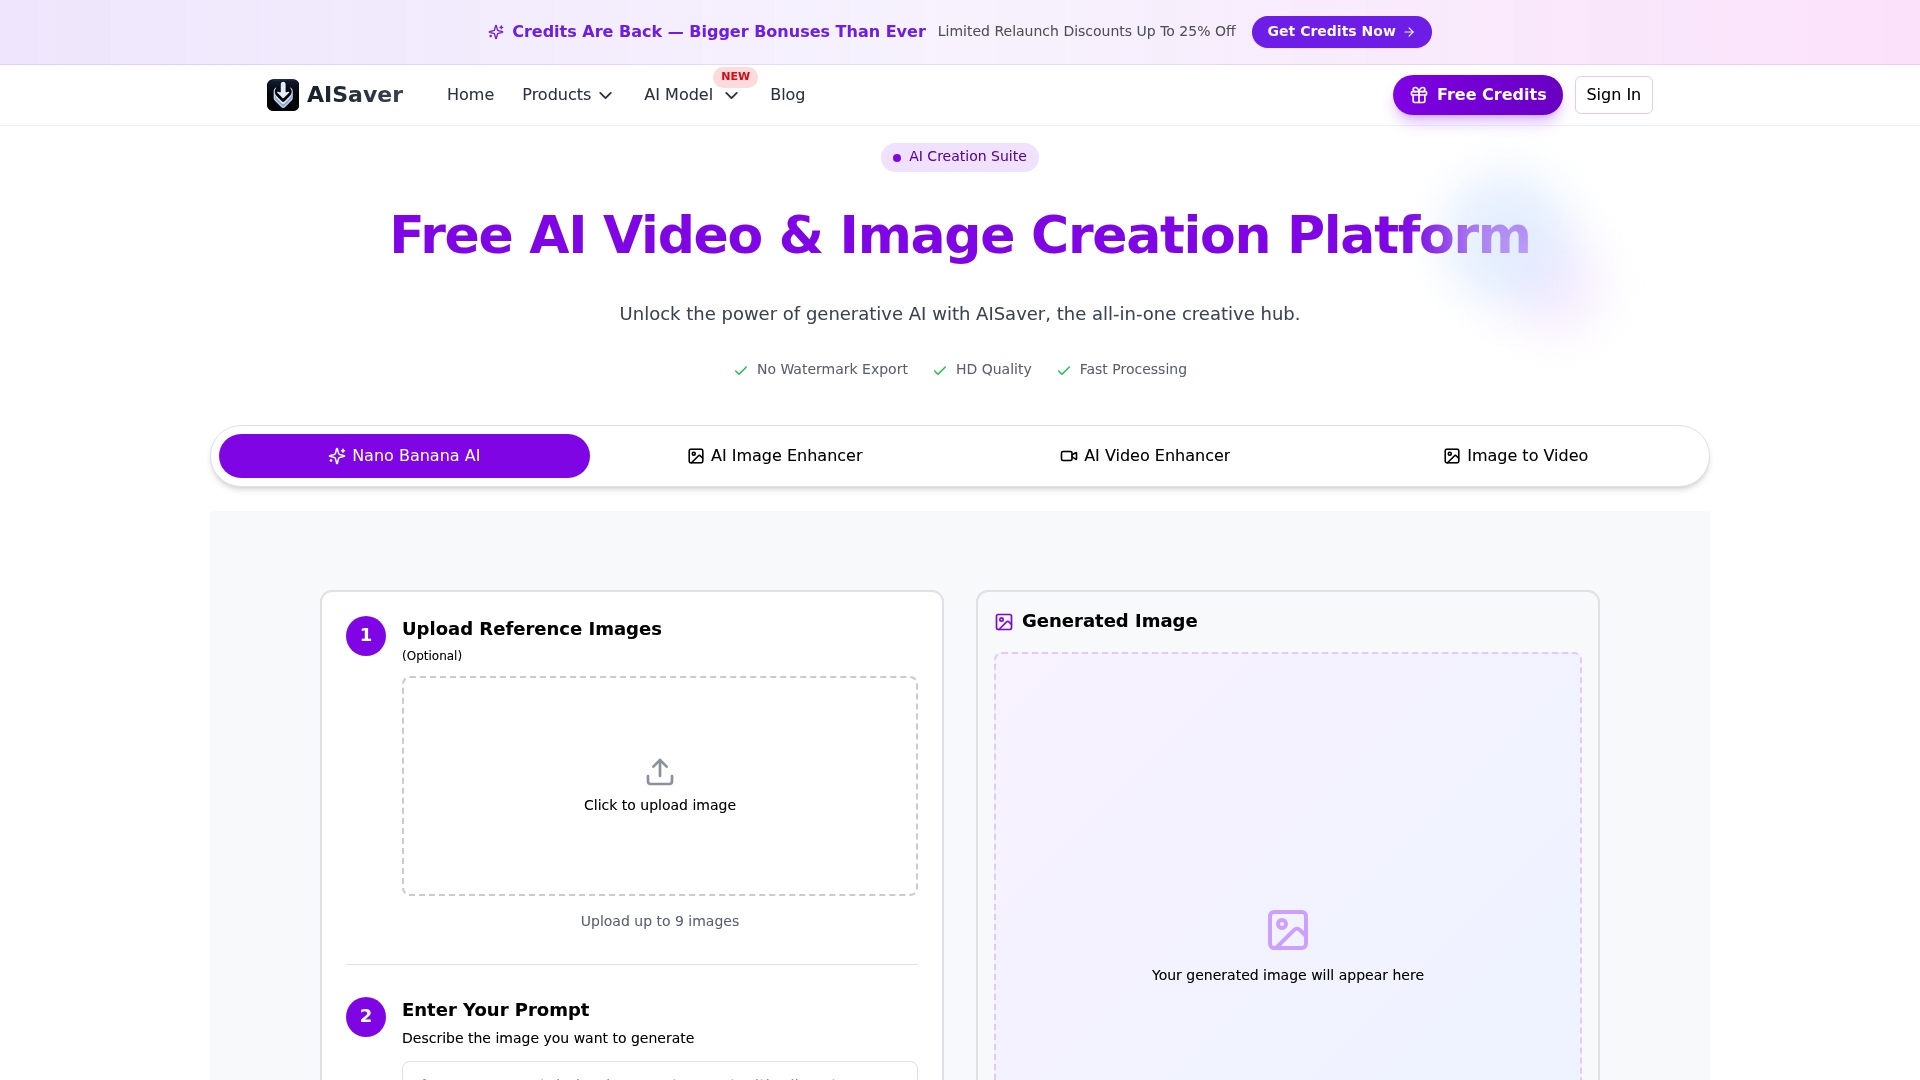
Task: Click the image placeholder icon in preview
Action: tap(1288, 930)
